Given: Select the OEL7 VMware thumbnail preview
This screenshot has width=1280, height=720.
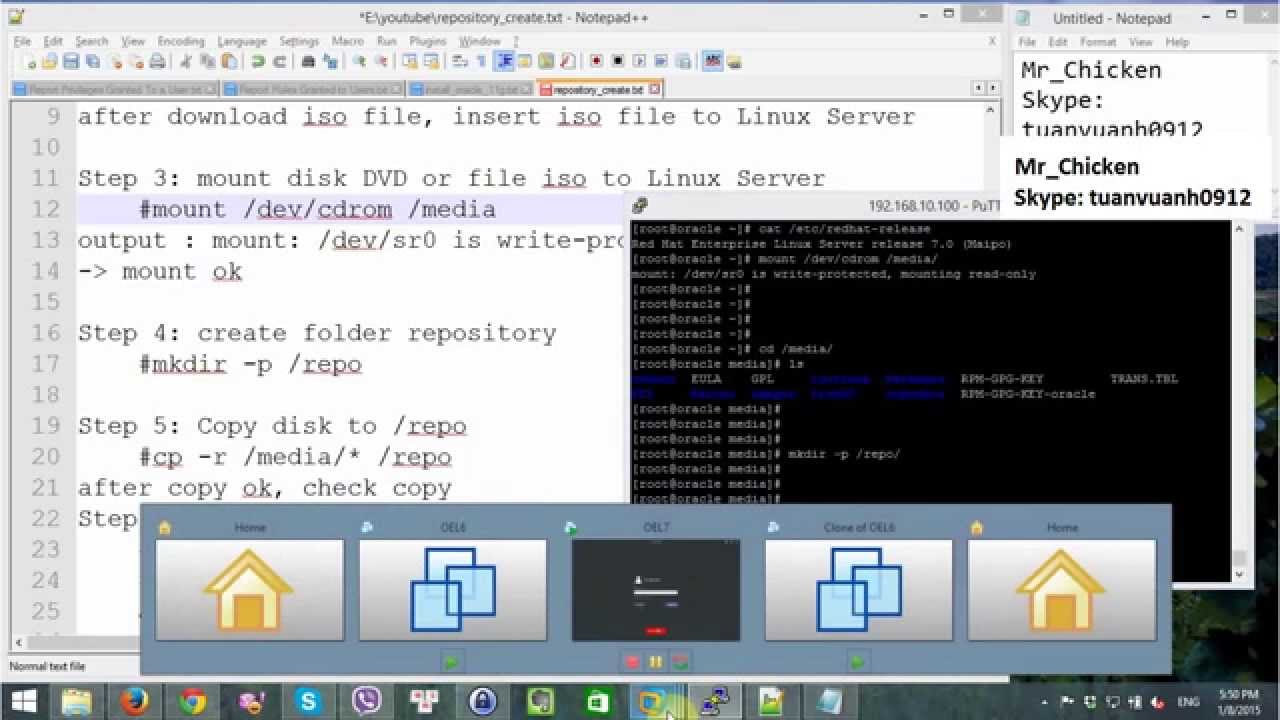Looking at the screenshot, I should pyautogui.click(x=656, y=590).
